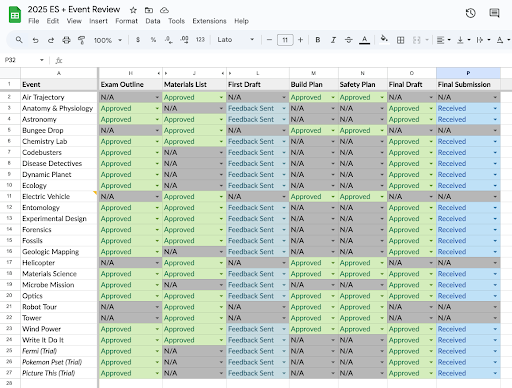
Task: Increase the font size
Action: (300, 40)
